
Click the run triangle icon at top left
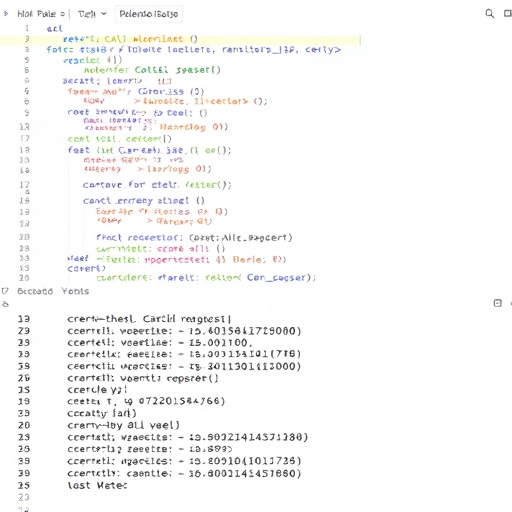pos(6,14)
